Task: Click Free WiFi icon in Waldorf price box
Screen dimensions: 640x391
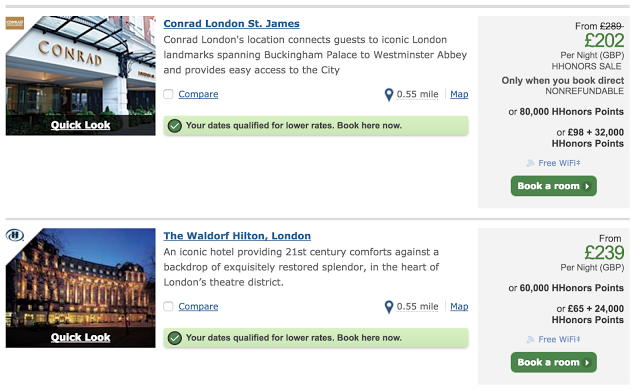Action: pos(530,340)
